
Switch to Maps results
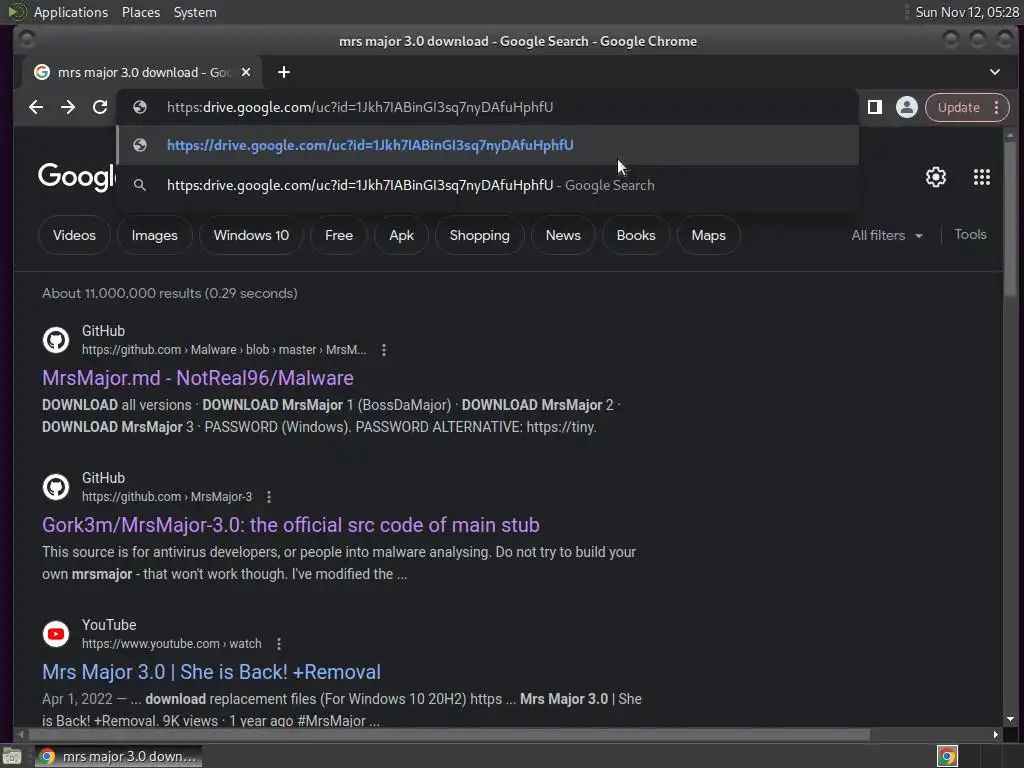[x=709, y=235]
